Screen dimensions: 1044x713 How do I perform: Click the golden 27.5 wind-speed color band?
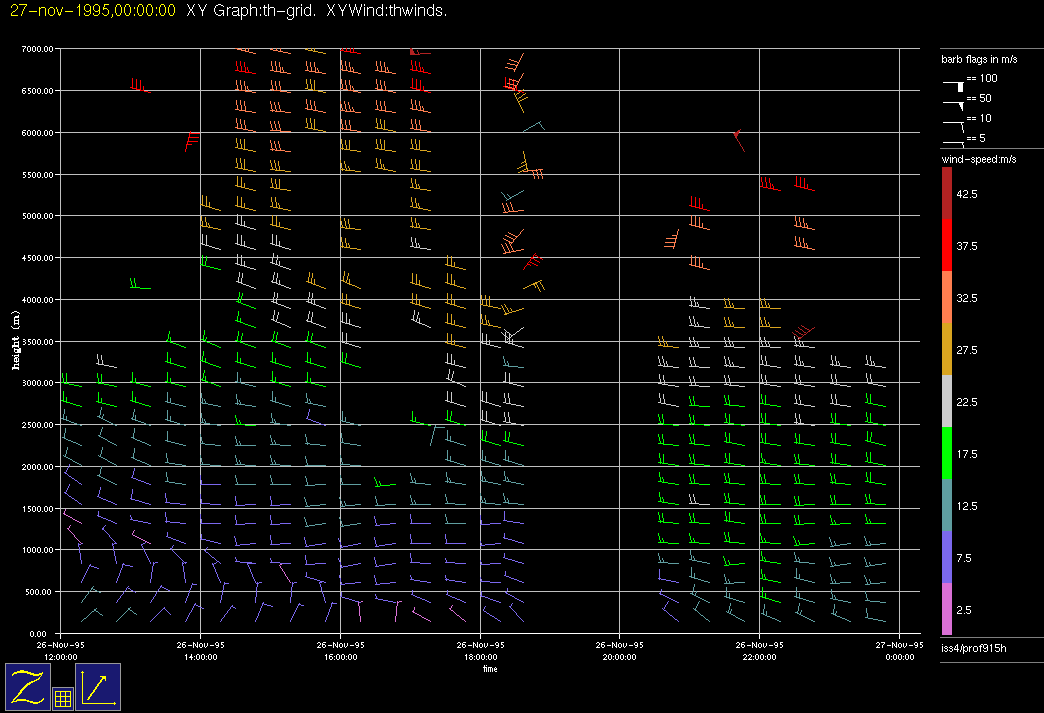(947, 350)
